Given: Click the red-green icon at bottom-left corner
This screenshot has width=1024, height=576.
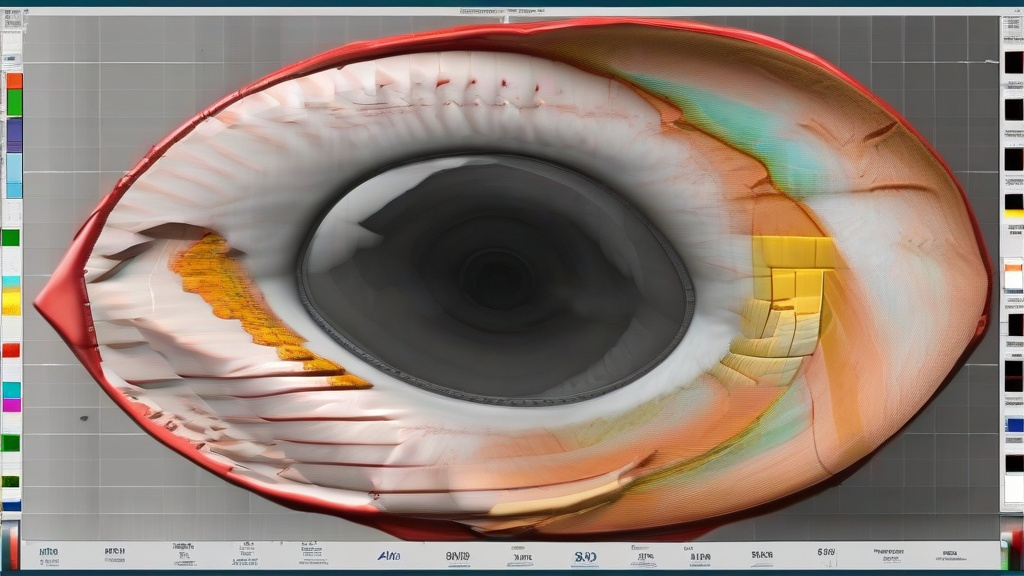Looking at the screenshot, I should pyautogui.click(x=11, y=557).
